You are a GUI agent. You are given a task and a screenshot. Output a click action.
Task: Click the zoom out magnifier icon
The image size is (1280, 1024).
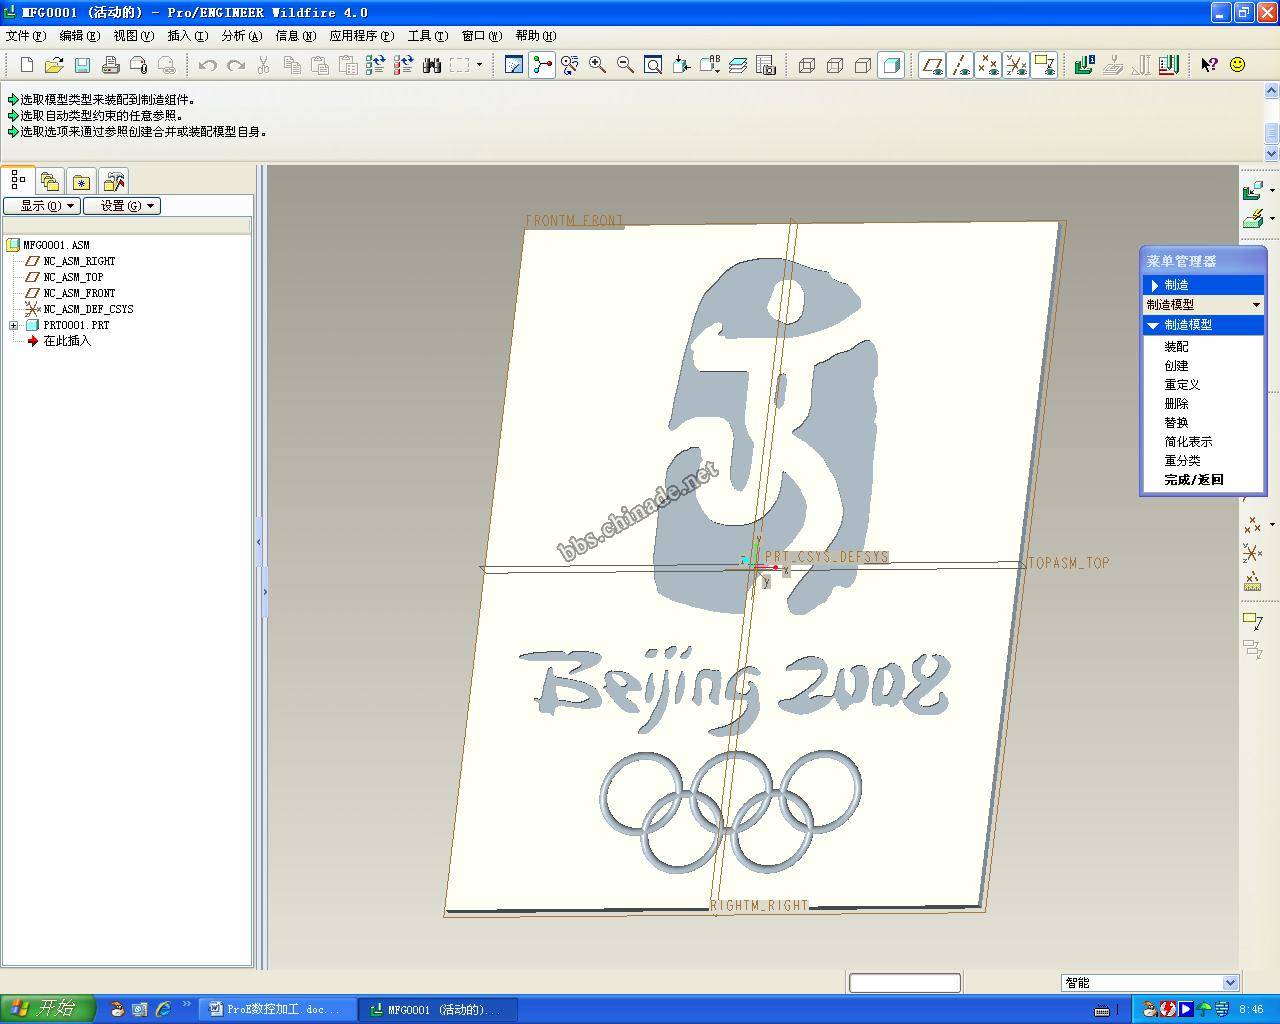pyautogui.click(x=625, y=65)
